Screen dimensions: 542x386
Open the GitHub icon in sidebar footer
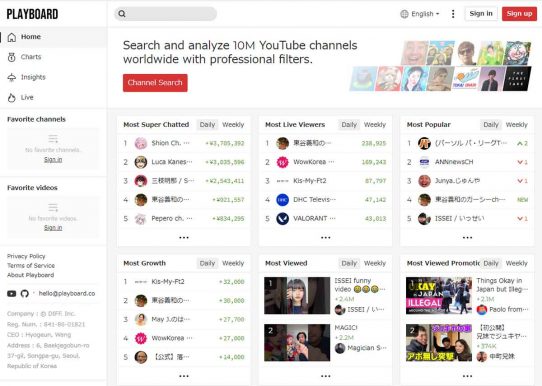click(24, 294)
